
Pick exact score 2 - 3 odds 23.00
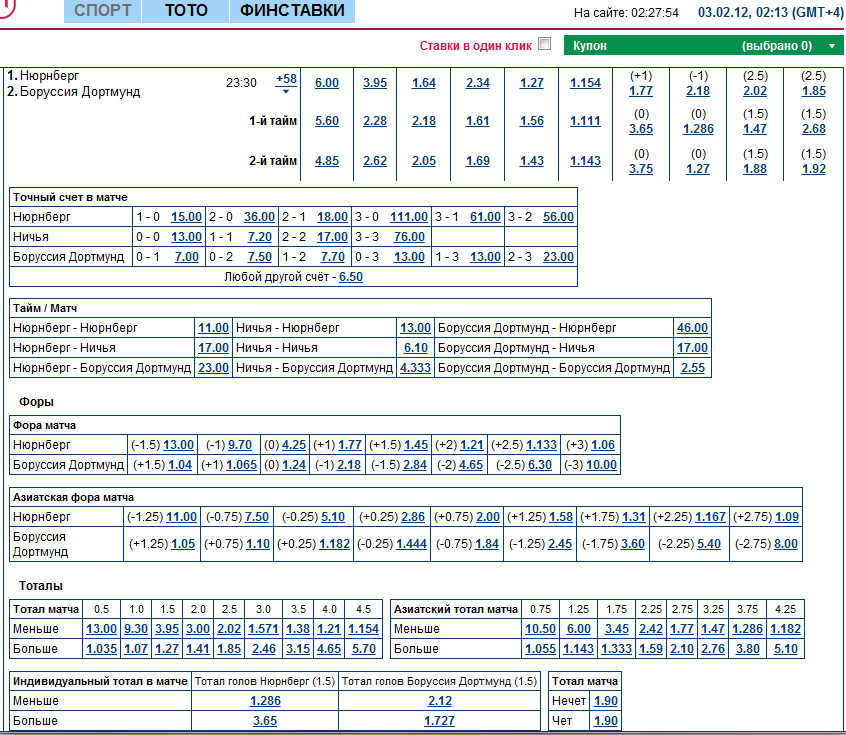click(x=558, y=257)
